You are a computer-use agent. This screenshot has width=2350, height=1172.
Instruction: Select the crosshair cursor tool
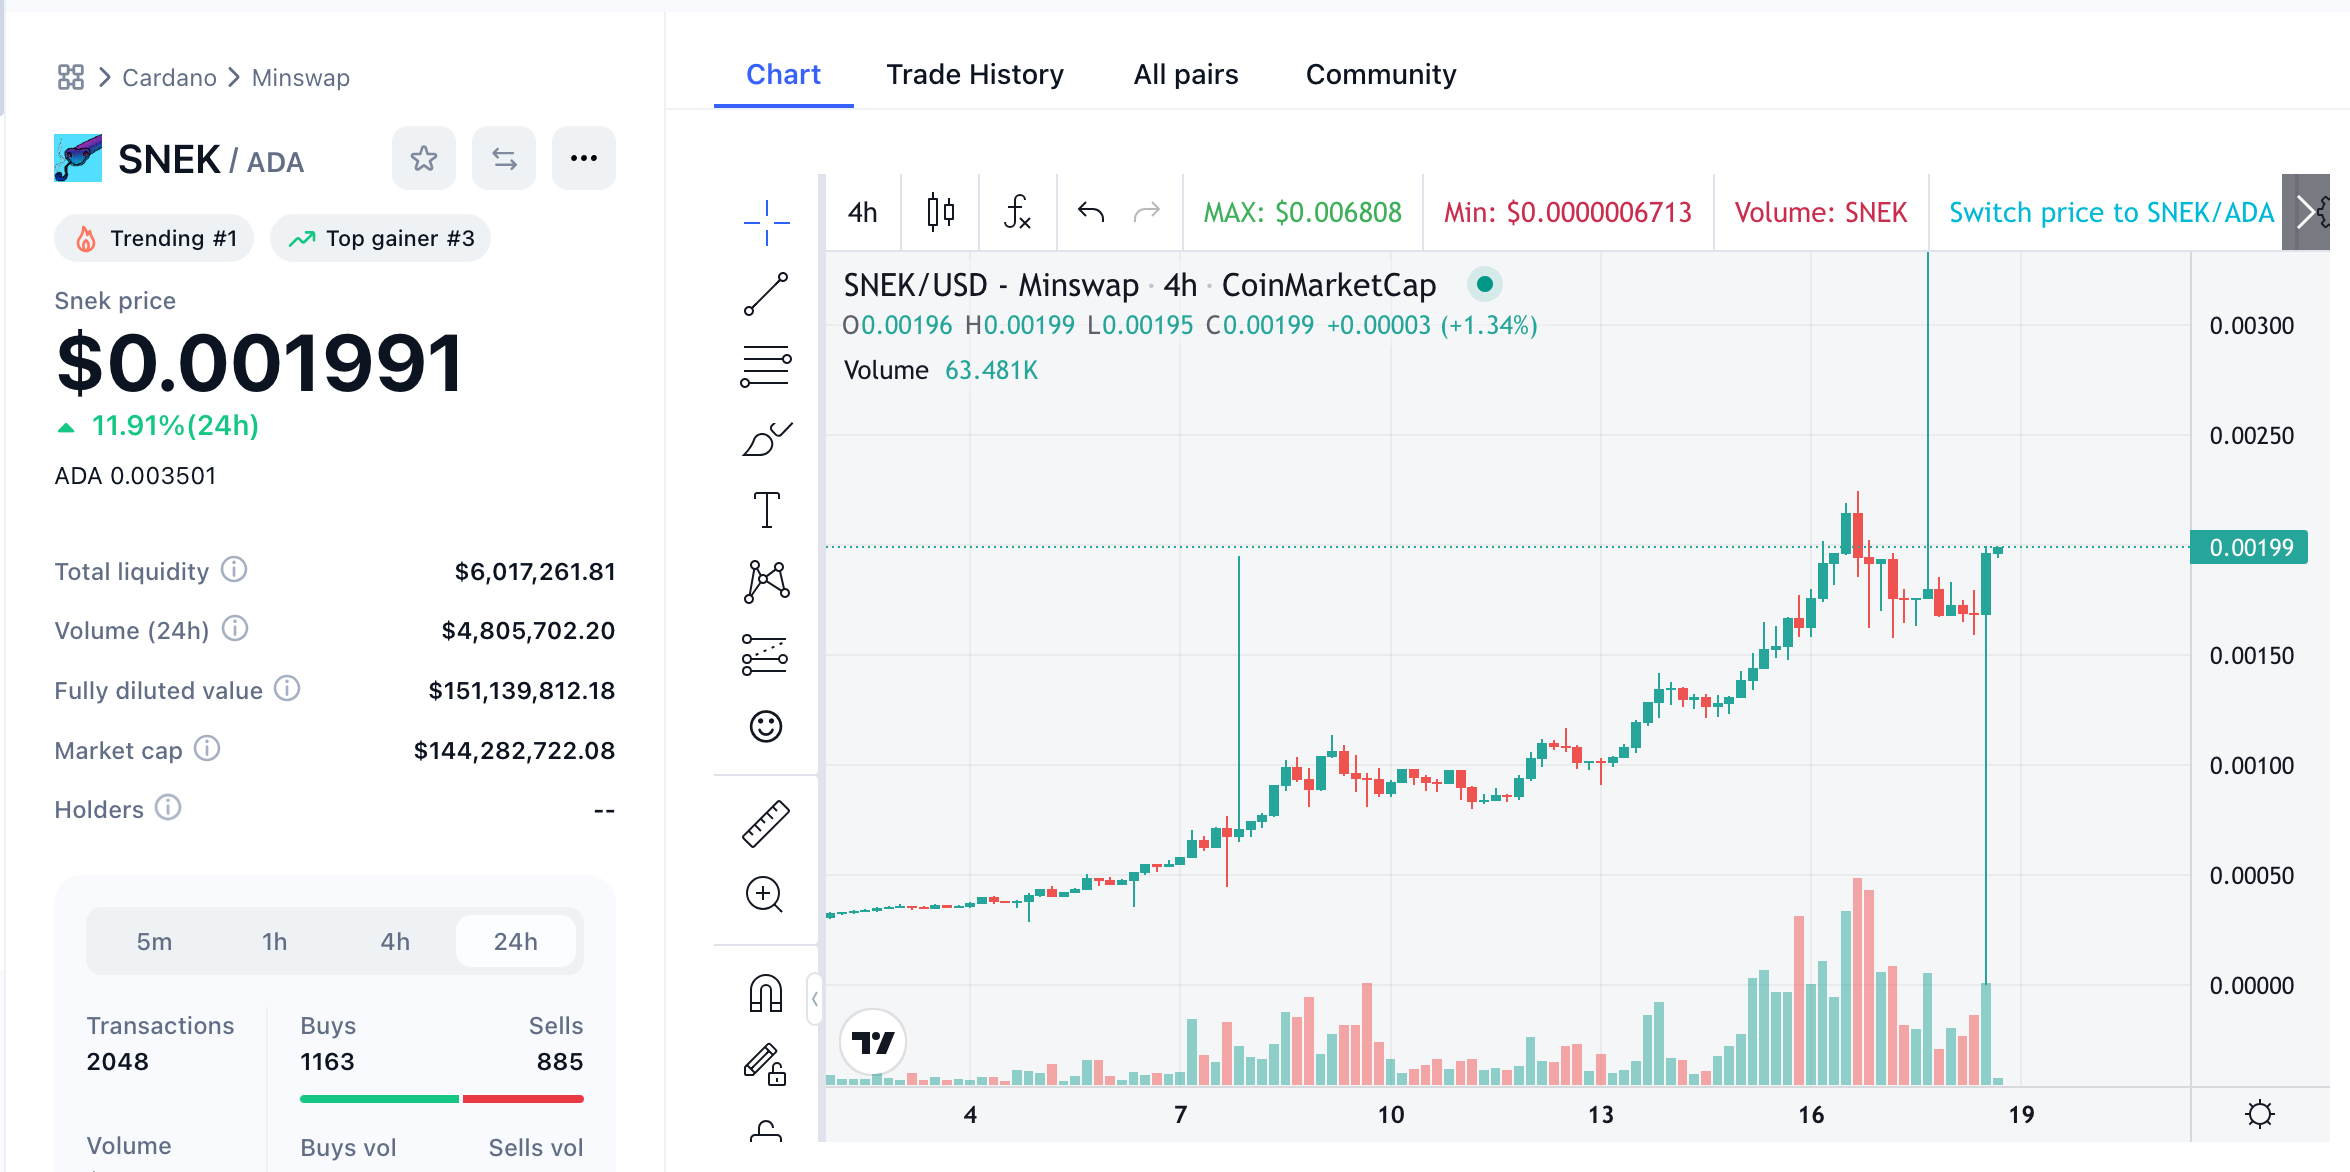(x=766, y=222)
